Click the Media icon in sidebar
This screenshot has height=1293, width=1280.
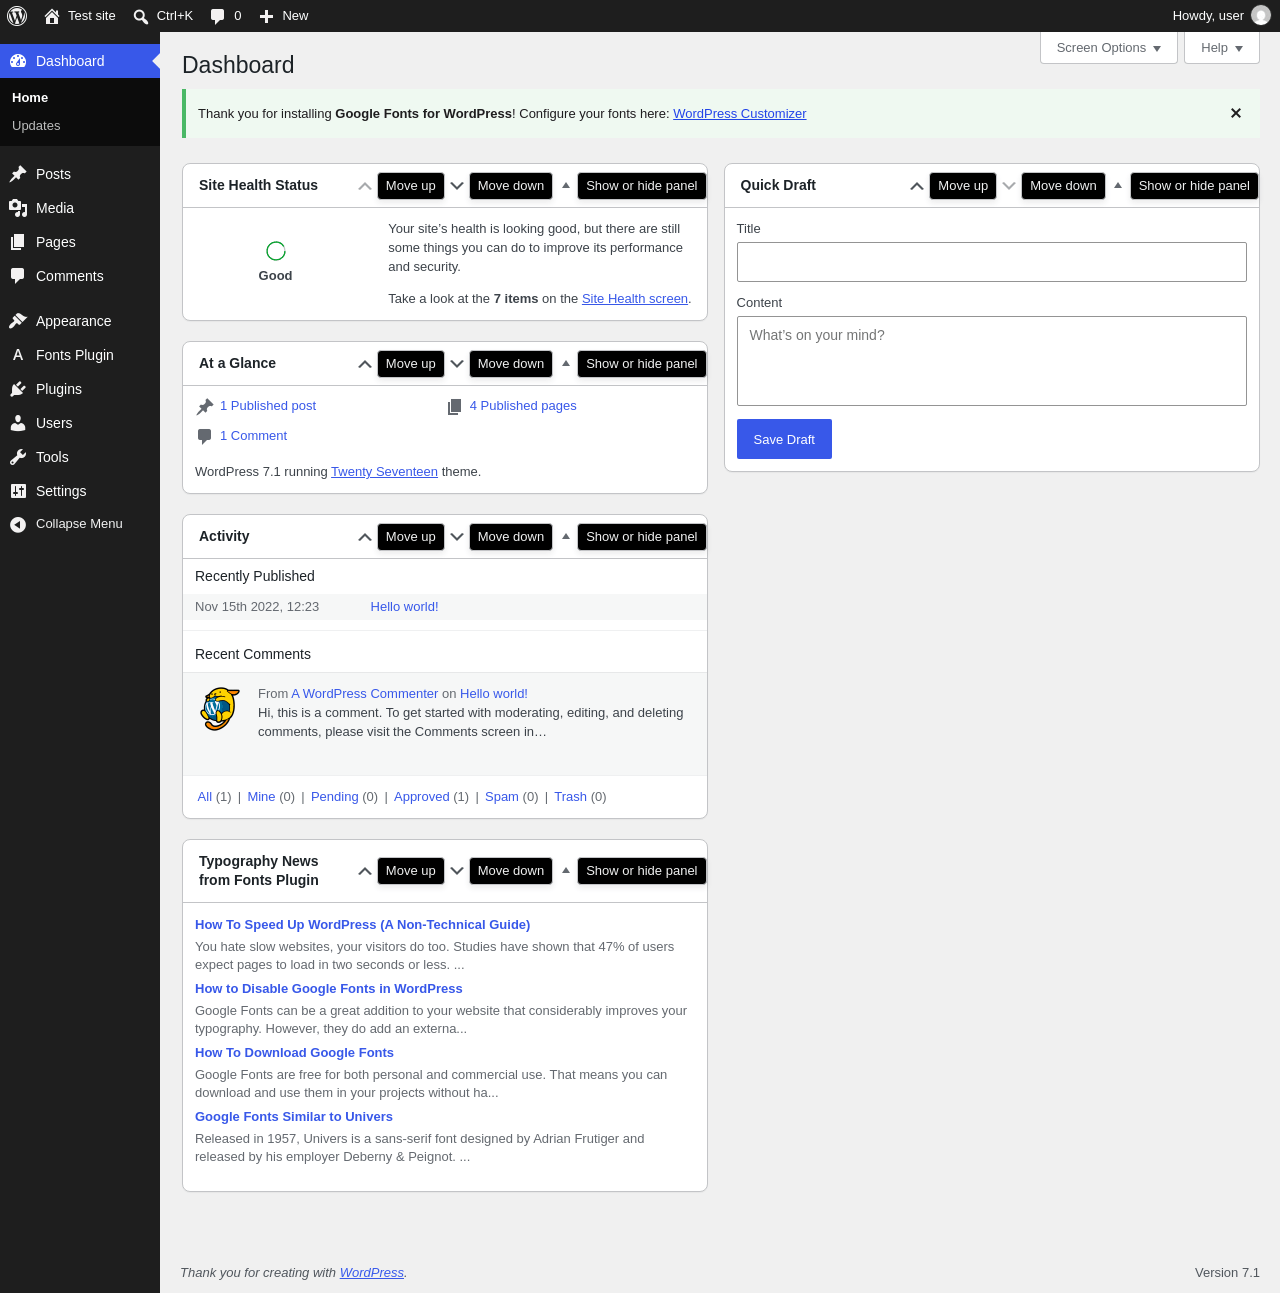click(x=18, y=208)
